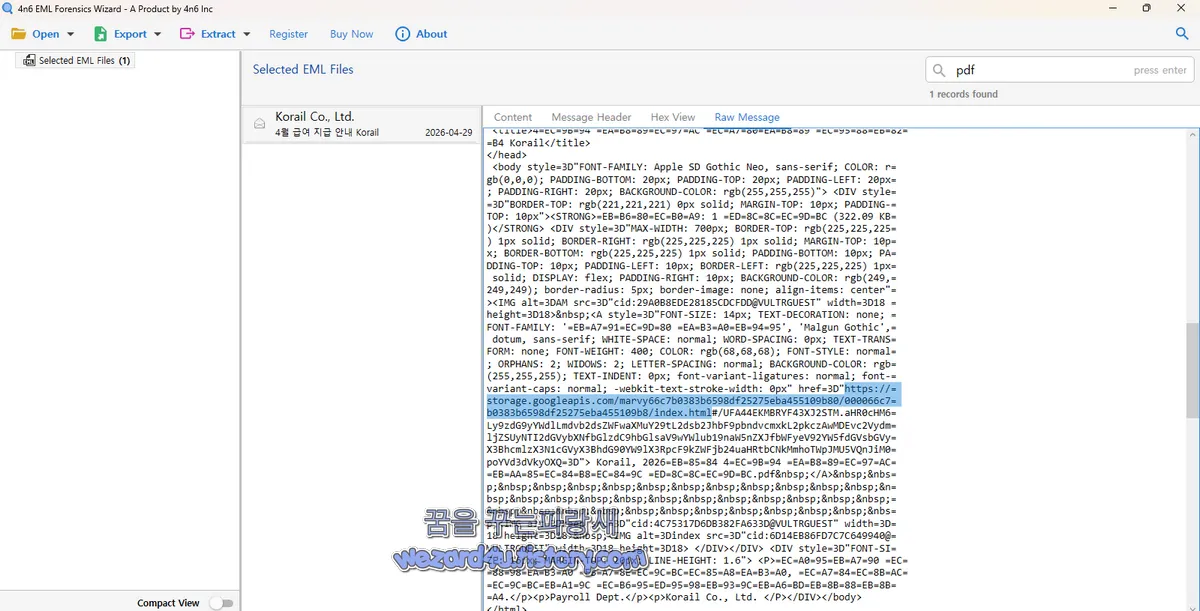
Task: Click the envelope icon beside Korail Co., Ltd.
Action: [x=260, y=124]
